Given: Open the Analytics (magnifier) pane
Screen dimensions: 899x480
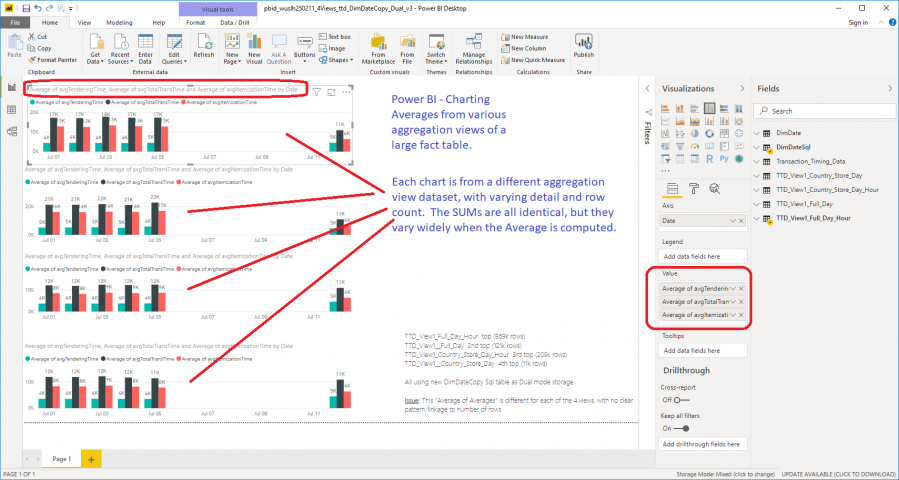Looking at the screenshot, I should (x=714, y=188).
